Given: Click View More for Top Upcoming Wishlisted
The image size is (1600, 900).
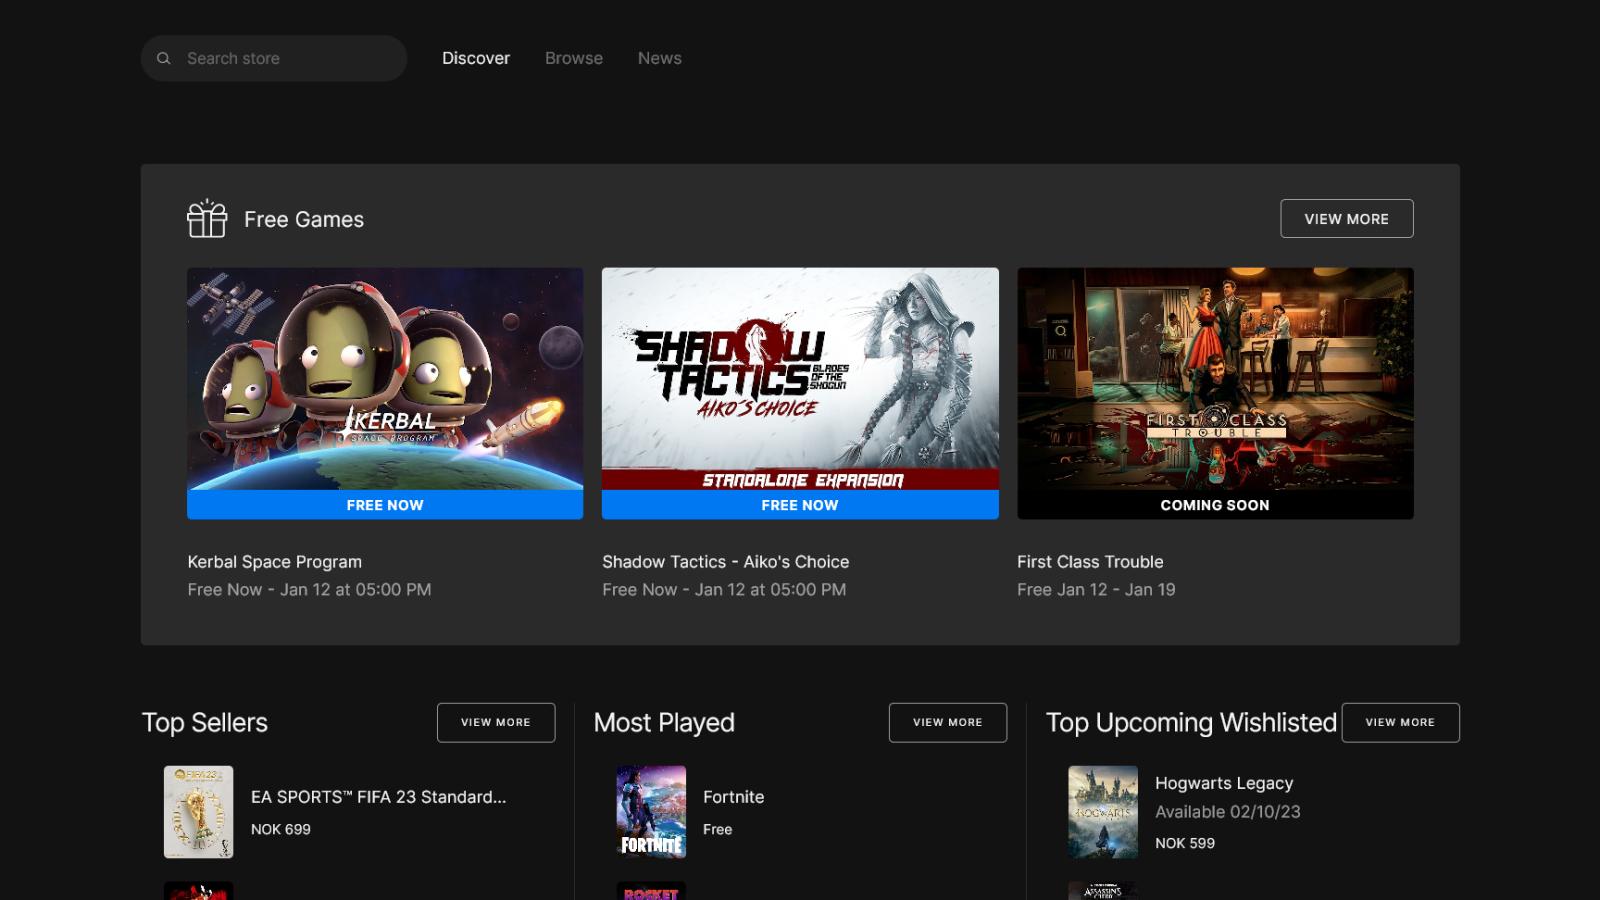Looking at the screenshot, I should pos(1400,722).
